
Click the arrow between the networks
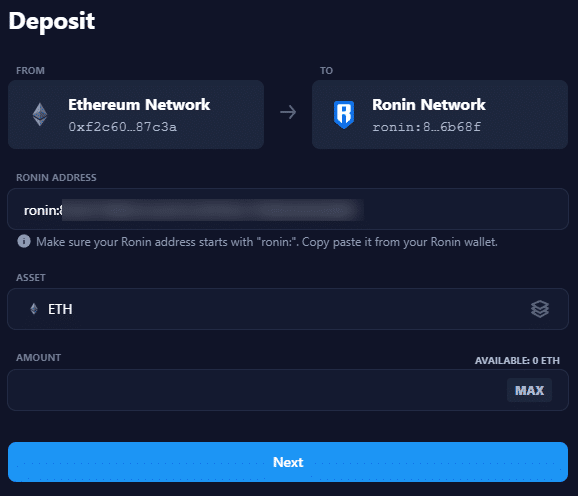tap(288, 112)
